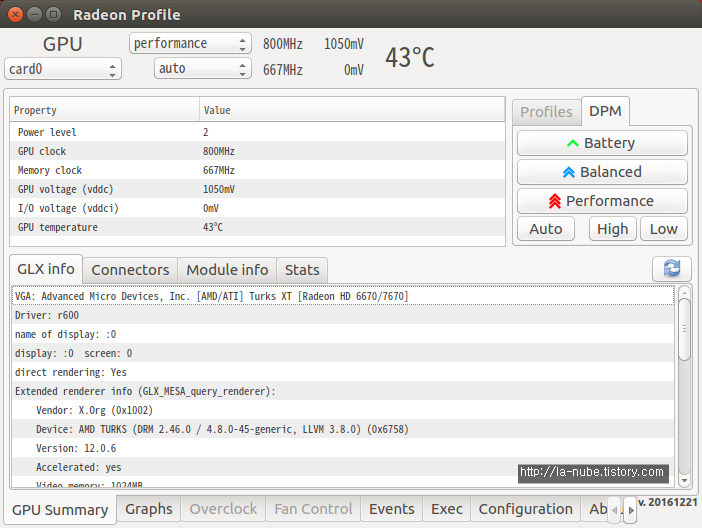Switch to the Connectors tab

(130, 270)
